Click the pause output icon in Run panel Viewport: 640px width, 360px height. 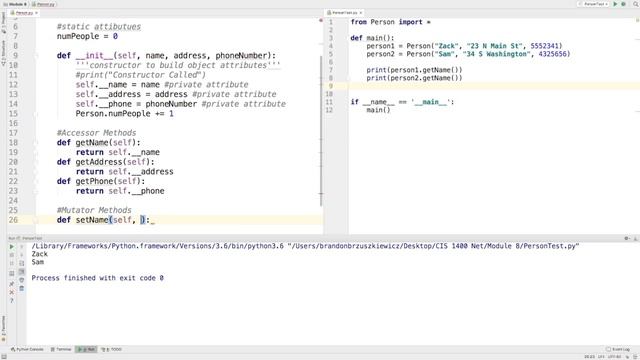pos(11,263)
